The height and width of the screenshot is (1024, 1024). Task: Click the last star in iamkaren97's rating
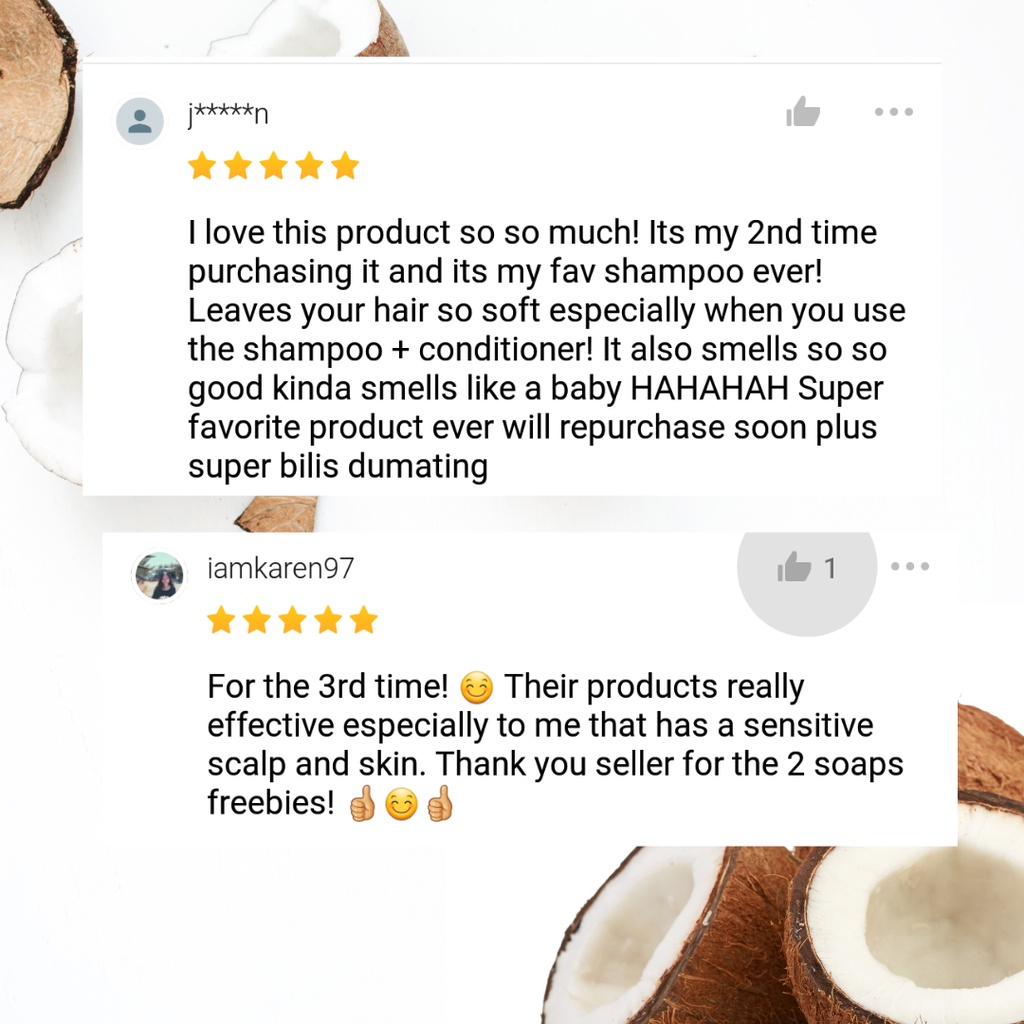(x=364, y=620)
